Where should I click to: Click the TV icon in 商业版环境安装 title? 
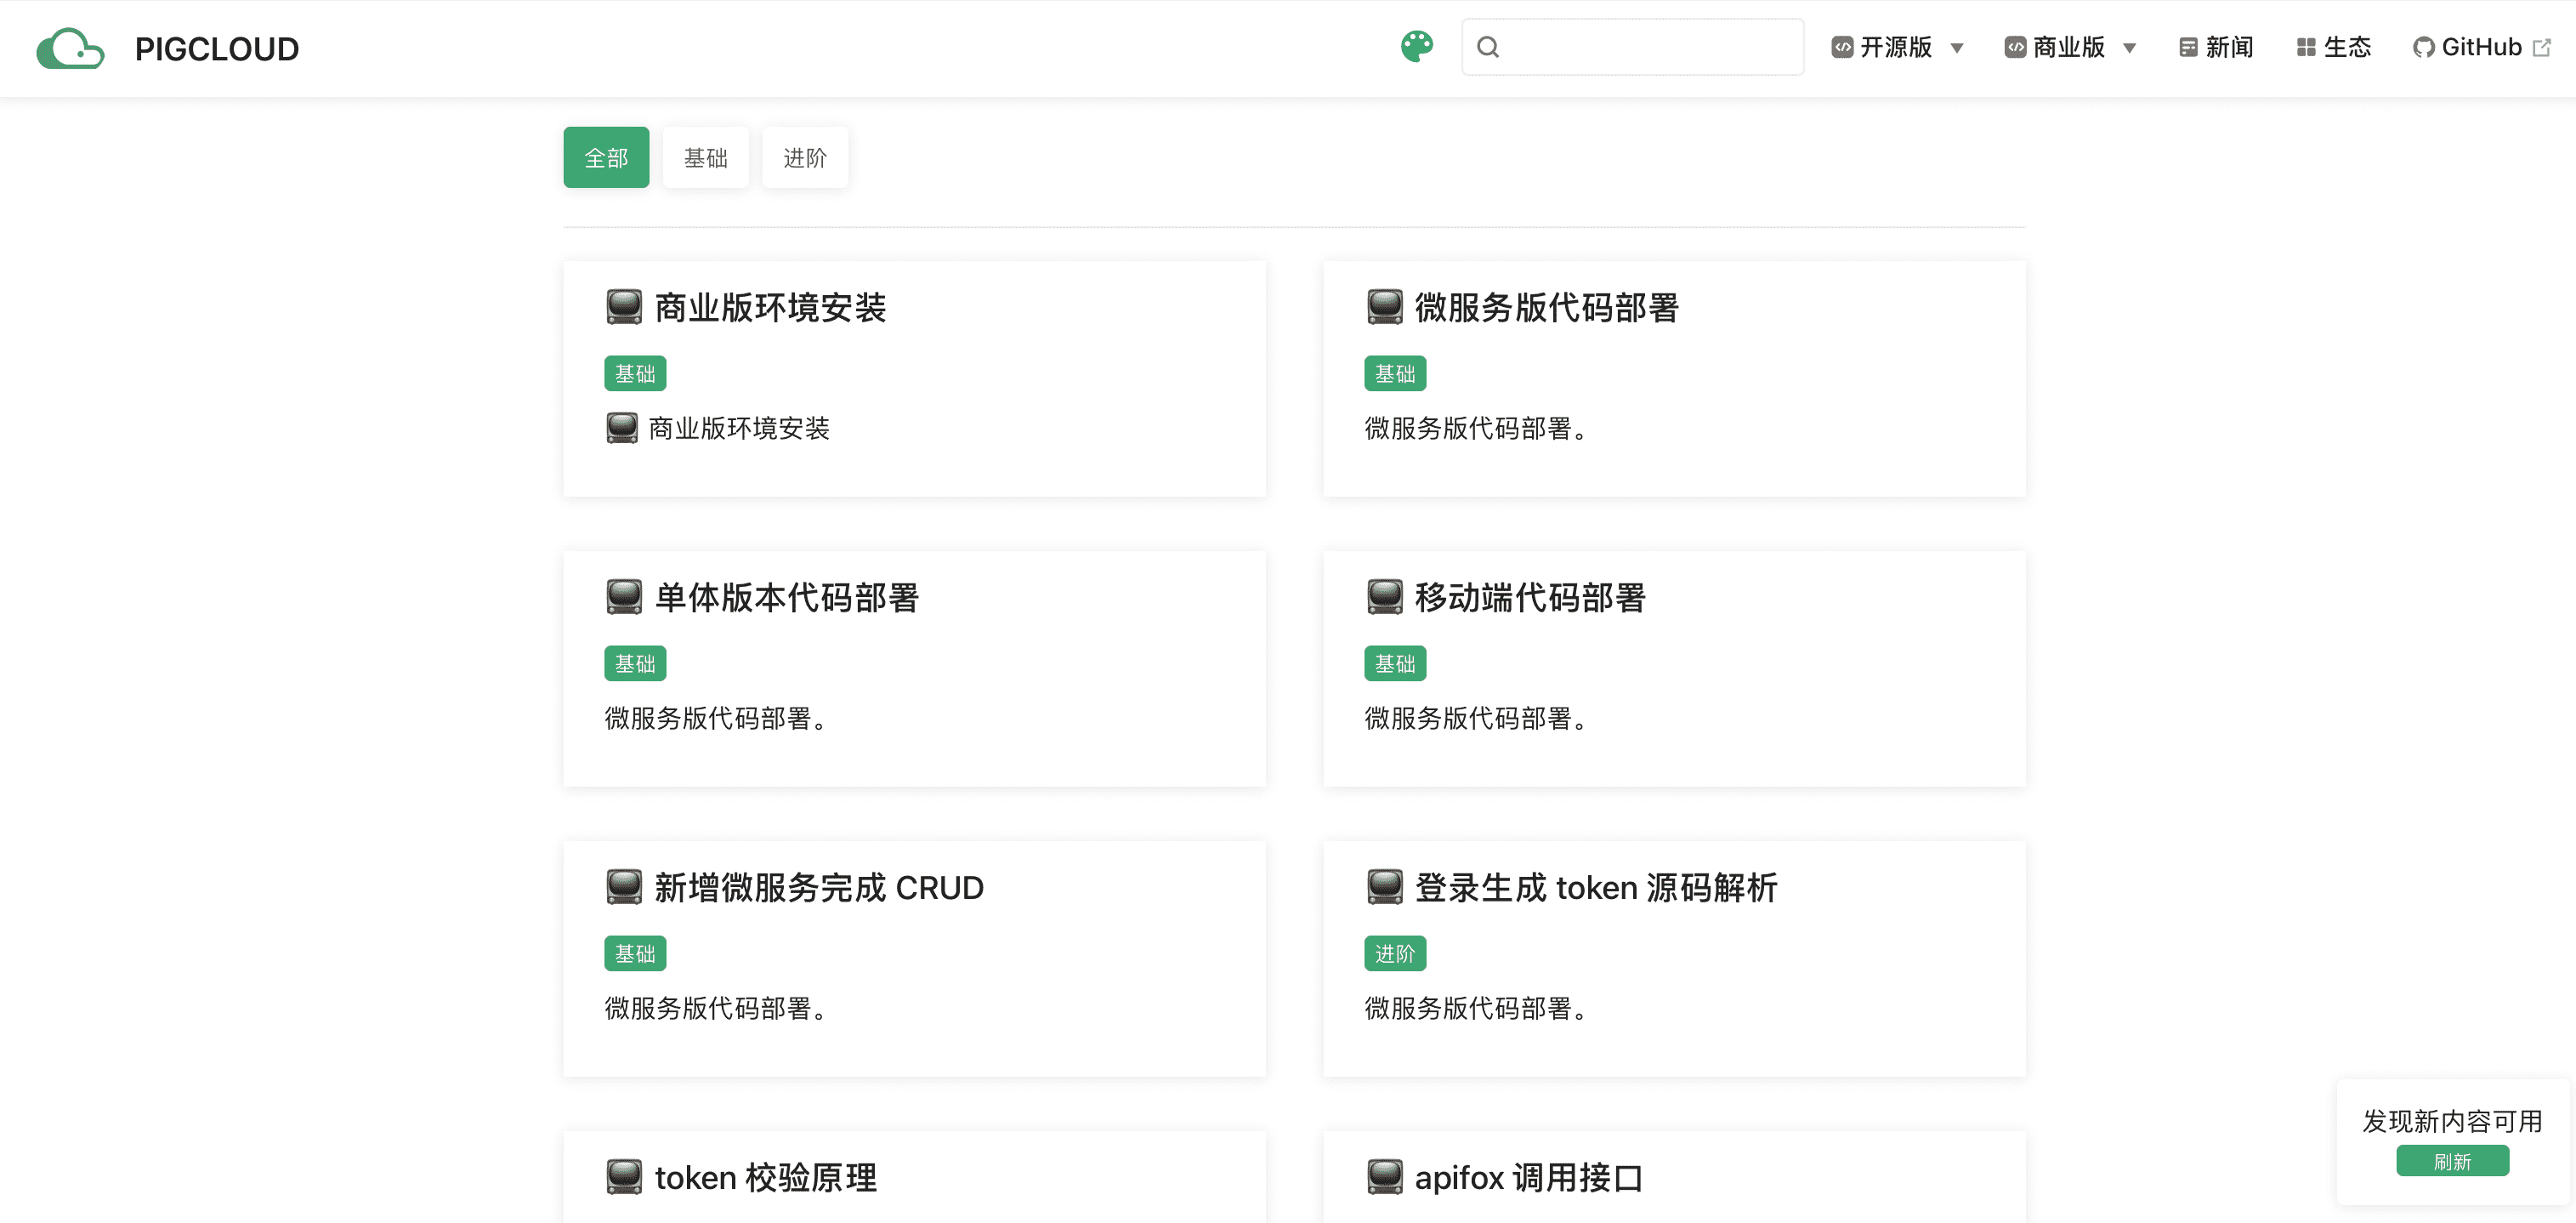(x=624, y=307)
